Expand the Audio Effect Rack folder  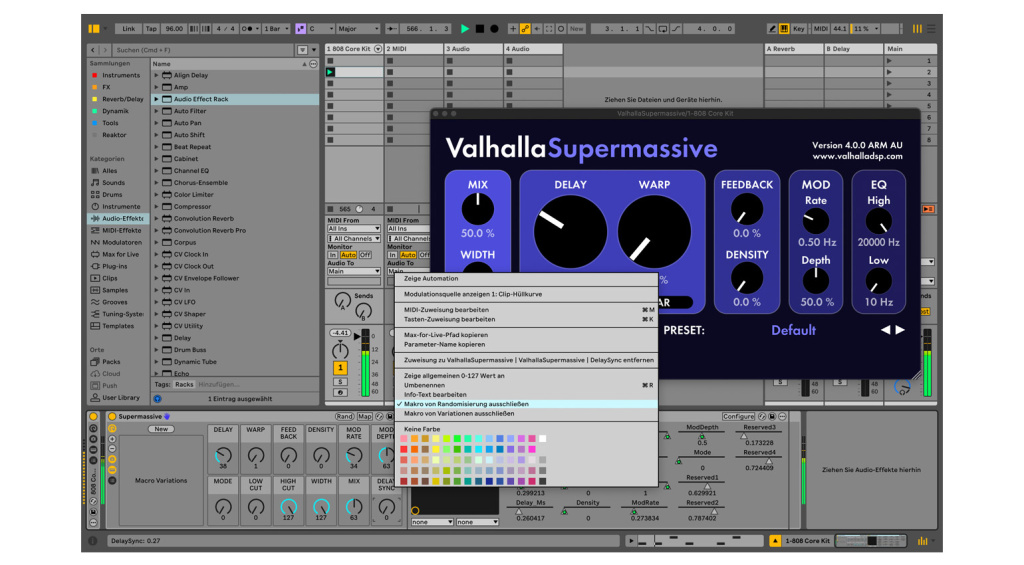click(156, 99)
